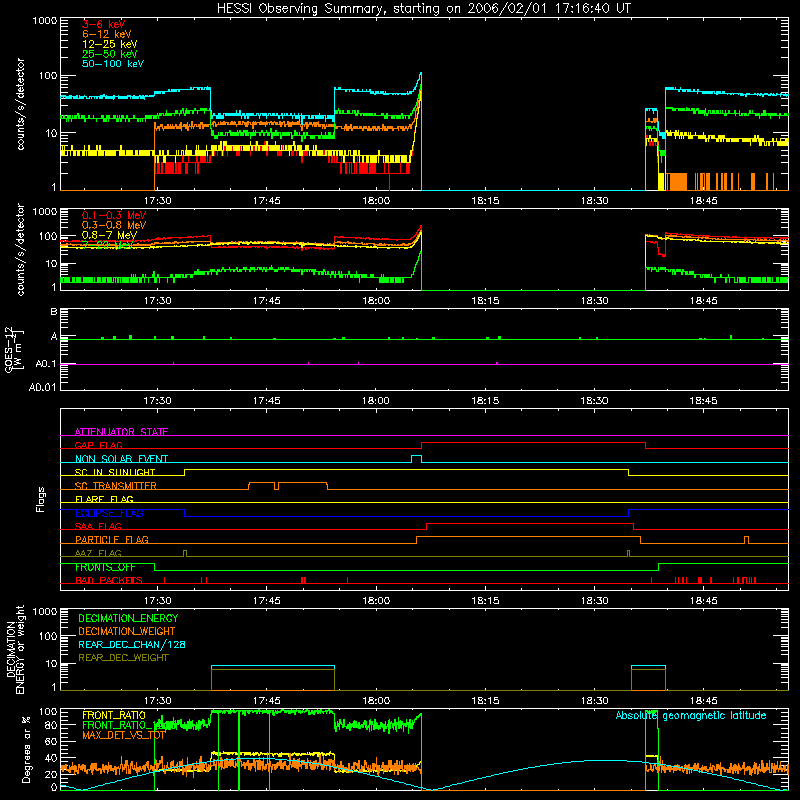This screenshot has width=800, height=800.
Task: Select the yellow FRONT_RATIO legend label
Action: click(114, 715)
